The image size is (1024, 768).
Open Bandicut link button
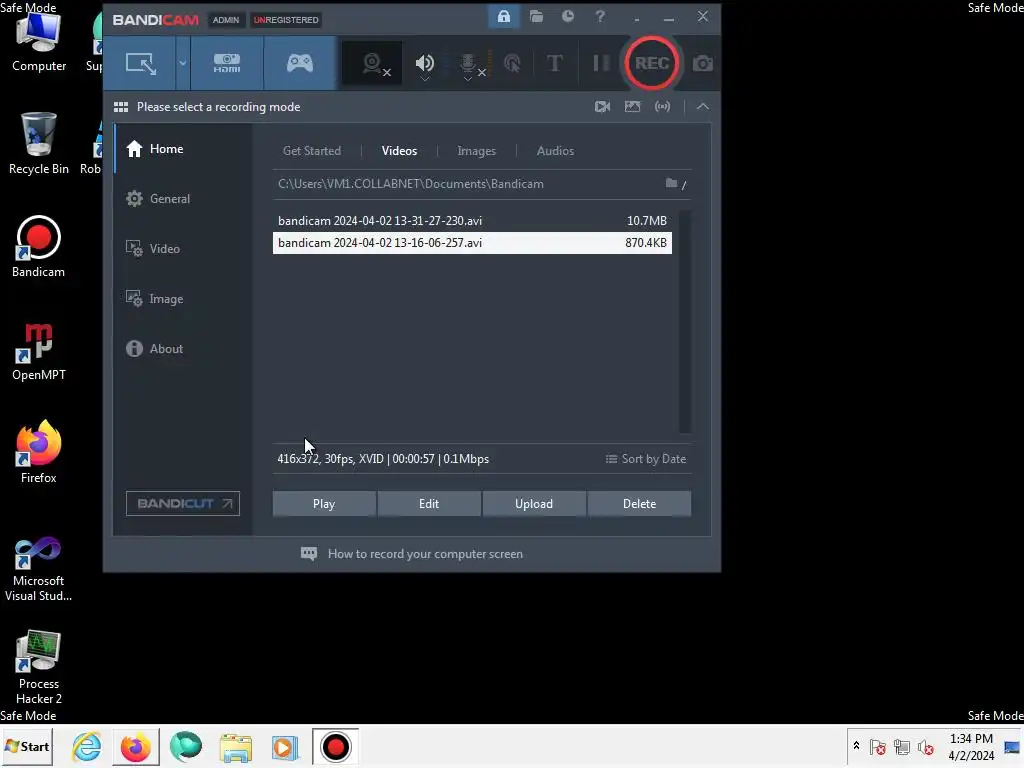point(183,504)
